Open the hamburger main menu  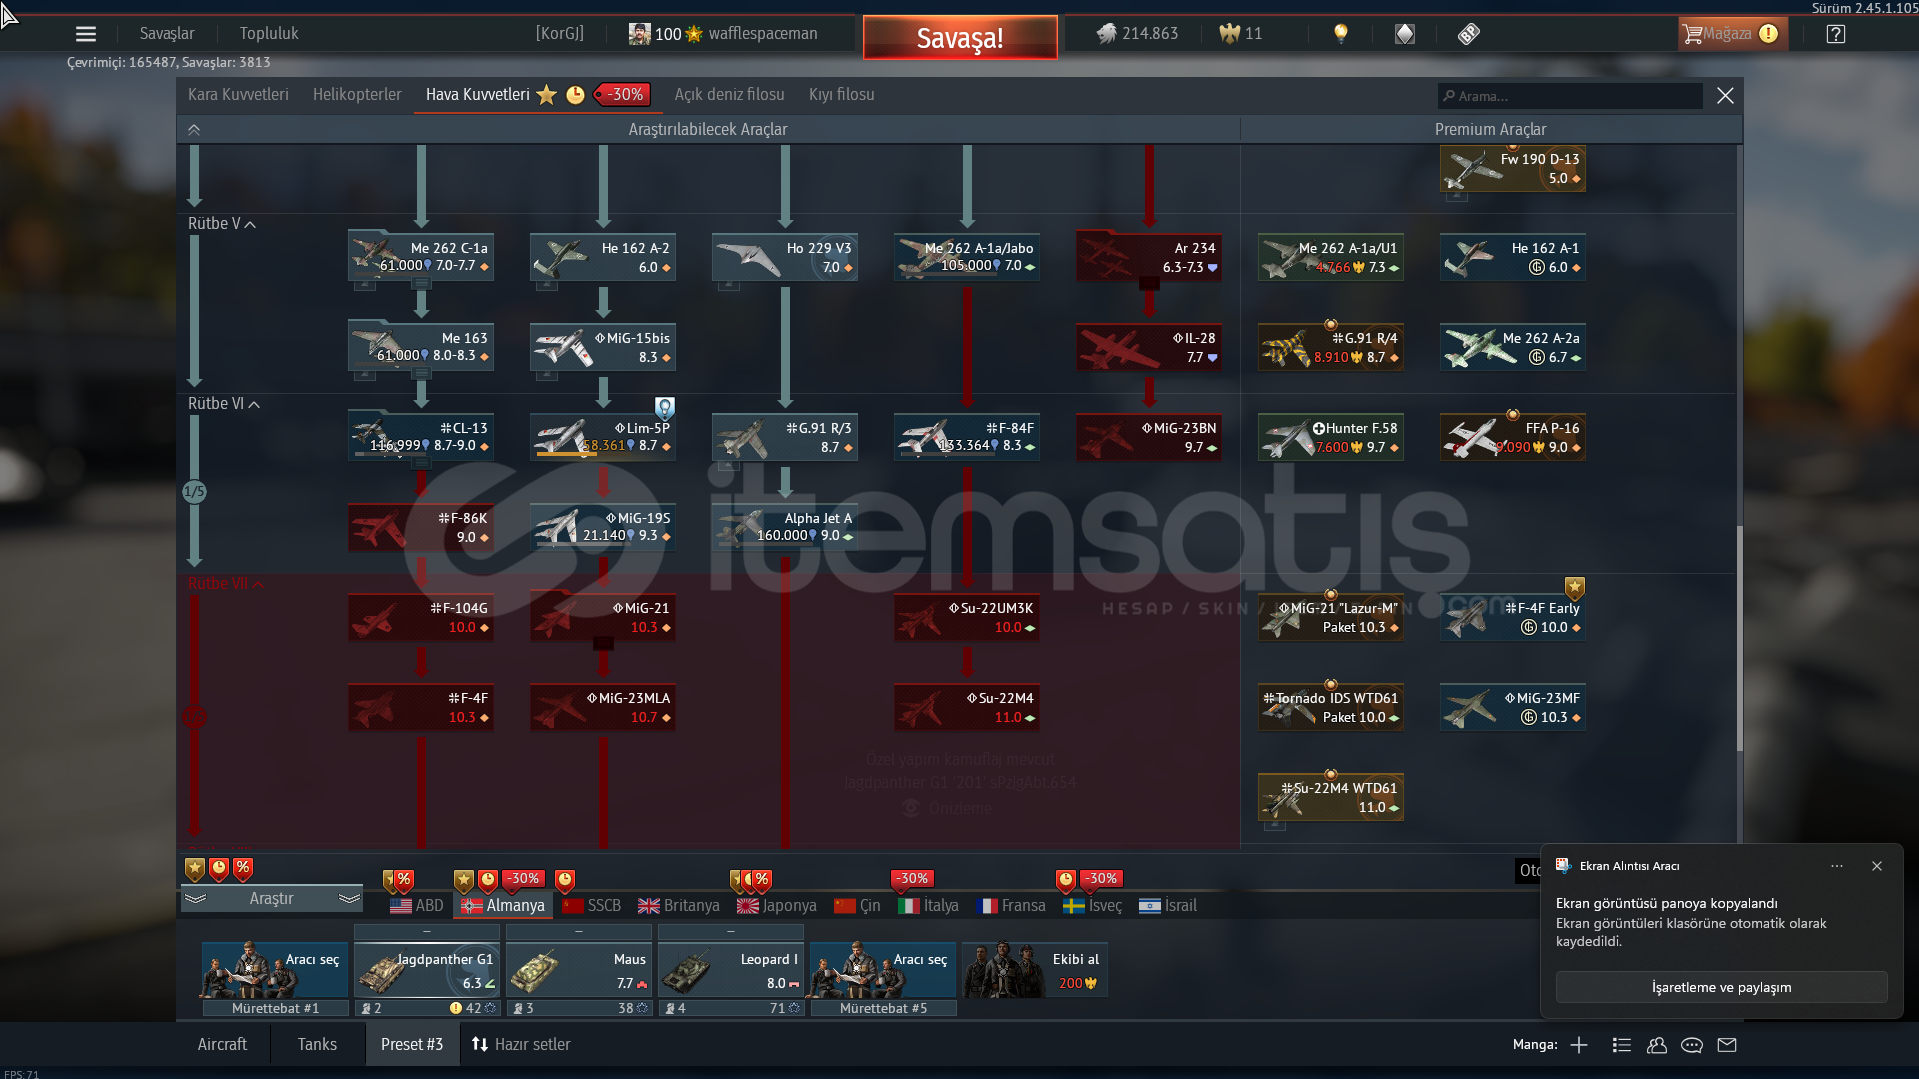86,34
